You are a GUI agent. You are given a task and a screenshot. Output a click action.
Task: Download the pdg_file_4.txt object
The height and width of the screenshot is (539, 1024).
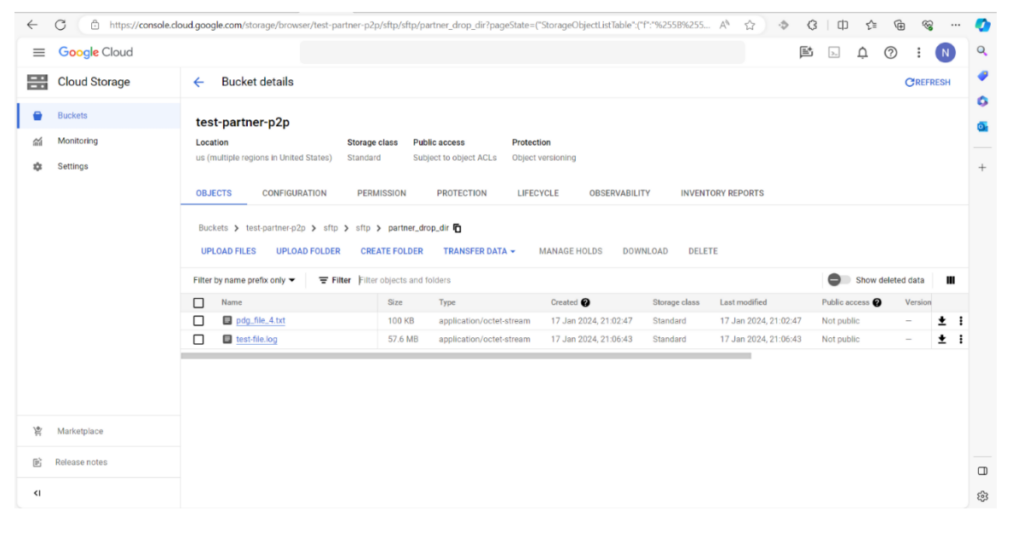941,321
